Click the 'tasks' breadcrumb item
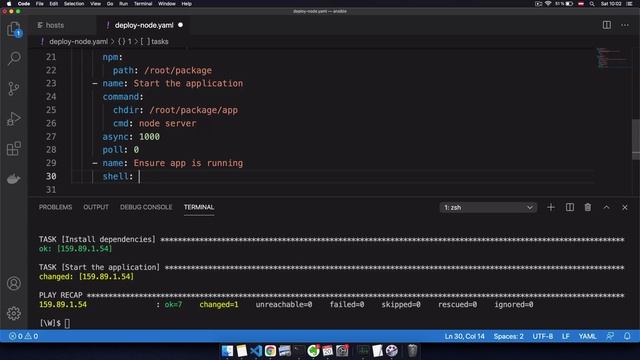 click(159, 42)
